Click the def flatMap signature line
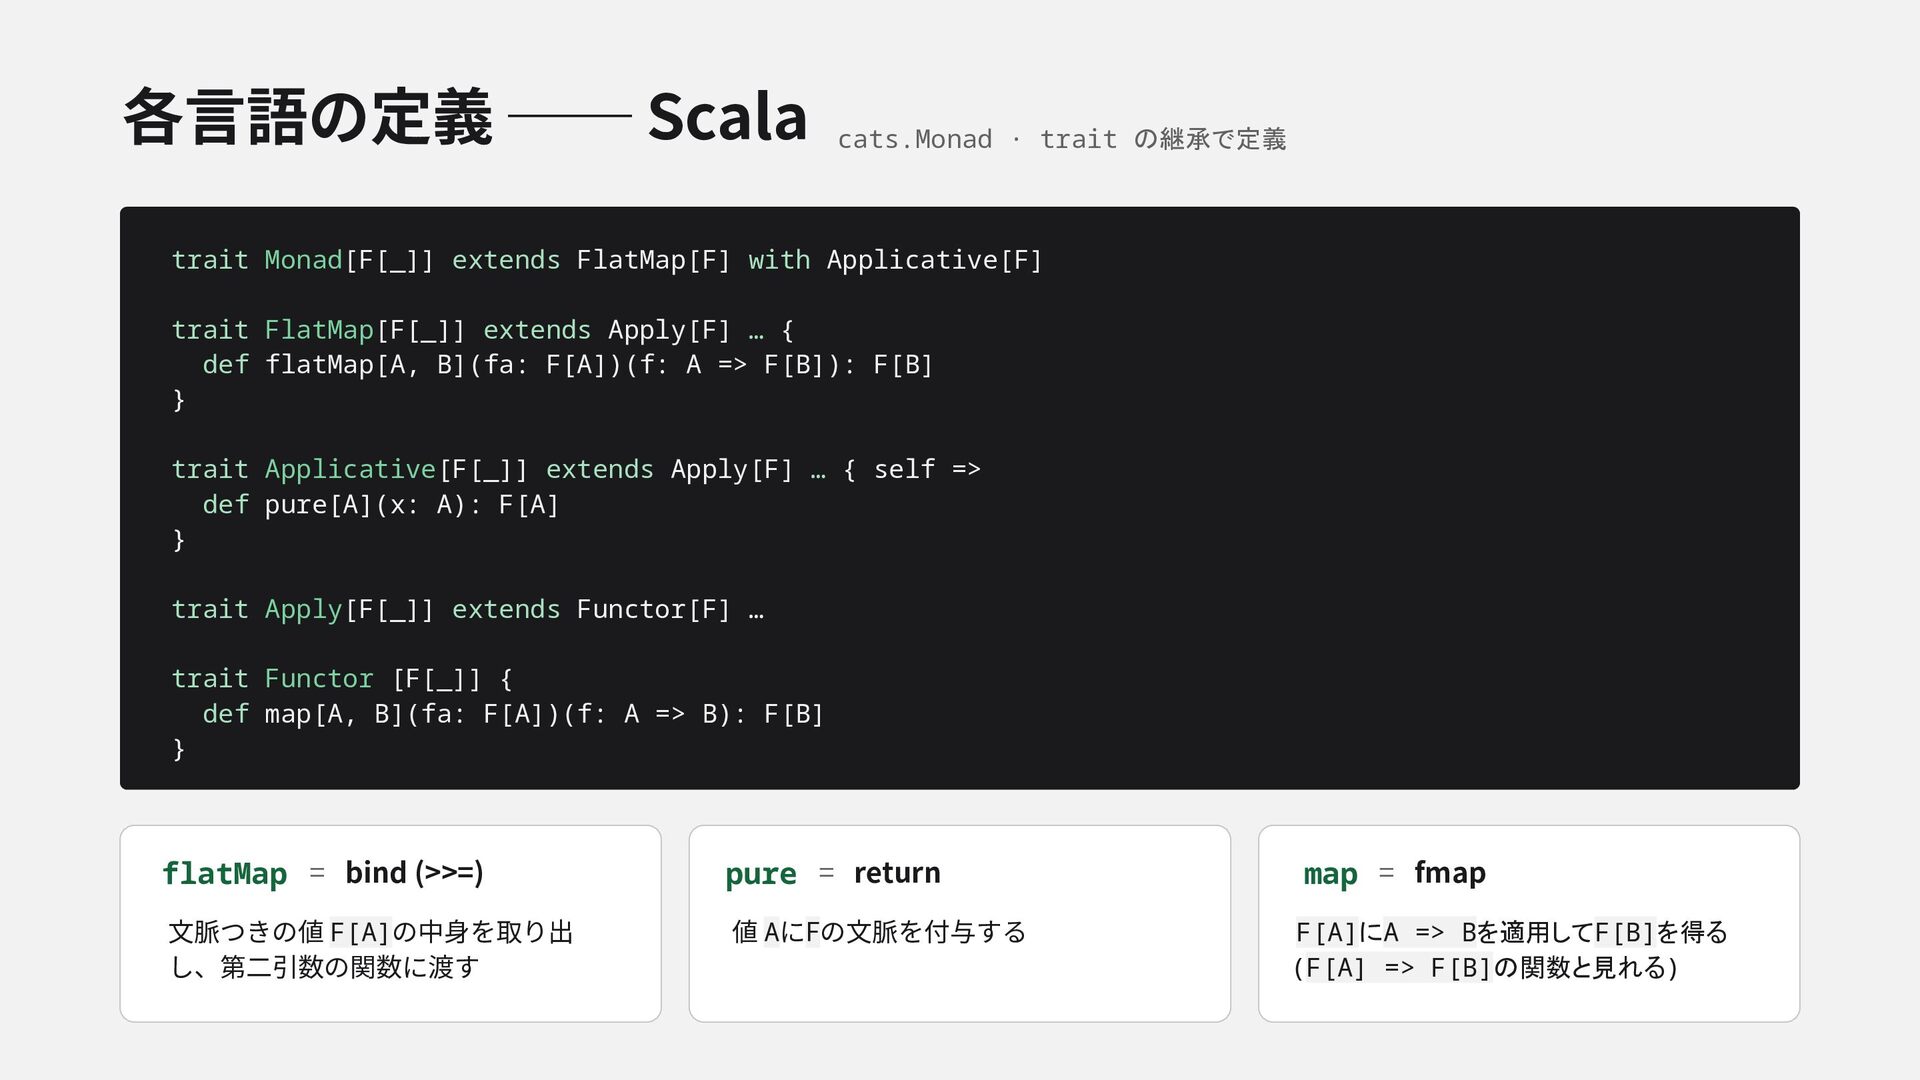 point(567,365)
